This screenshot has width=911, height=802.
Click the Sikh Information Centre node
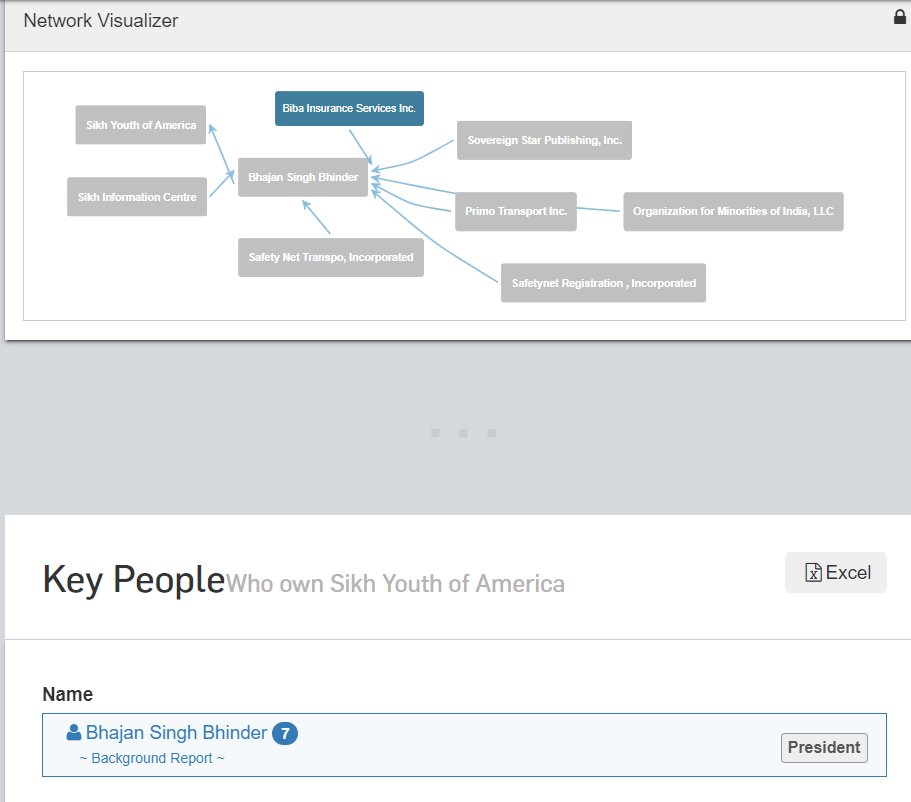coord(137,197)
